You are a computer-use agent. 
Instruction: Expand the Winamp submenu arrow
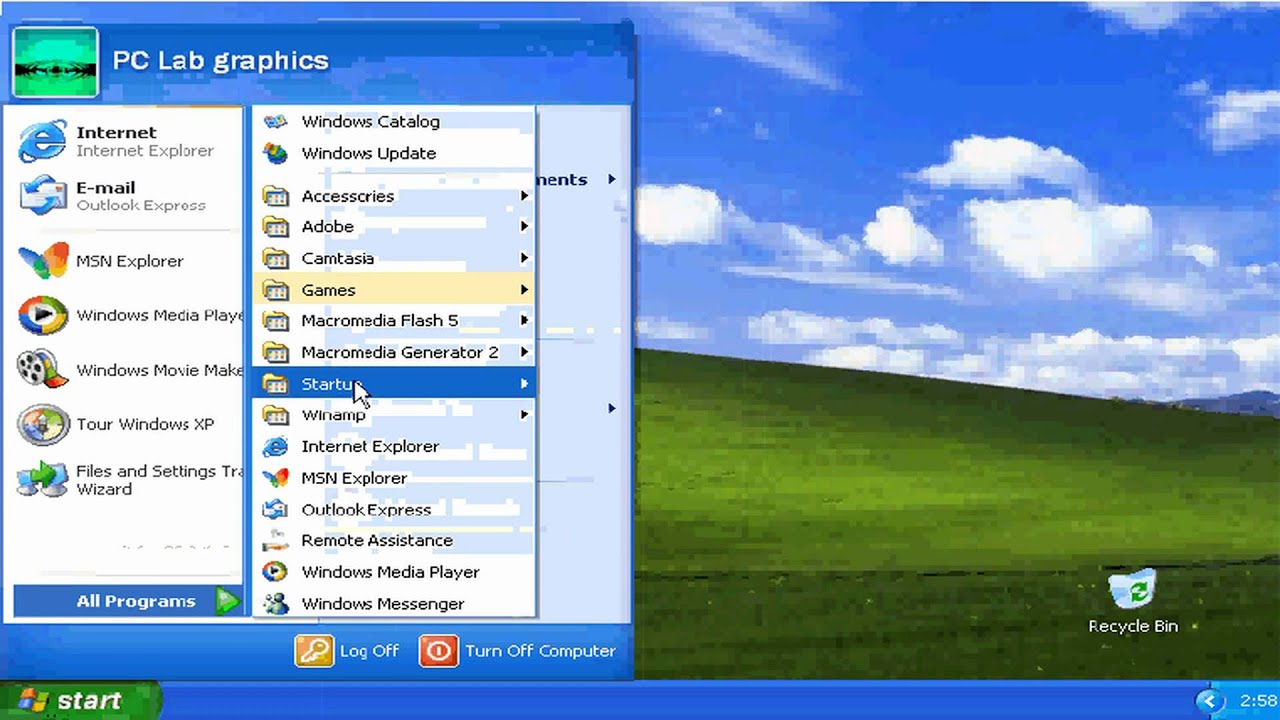[524, 415]
